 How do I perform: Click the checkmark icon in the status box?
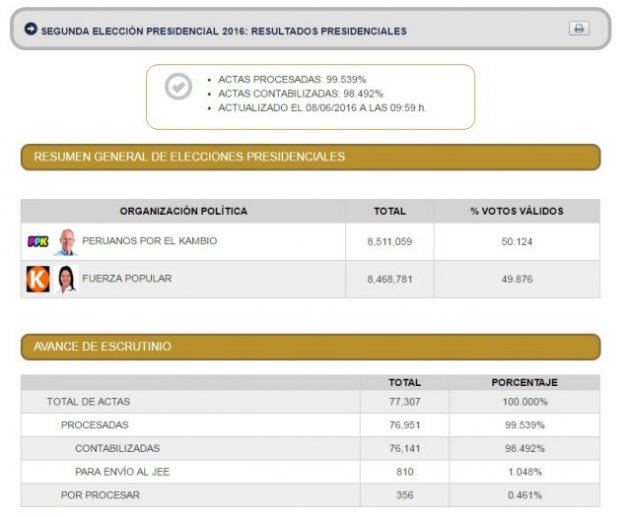click(x=178, y=87)
